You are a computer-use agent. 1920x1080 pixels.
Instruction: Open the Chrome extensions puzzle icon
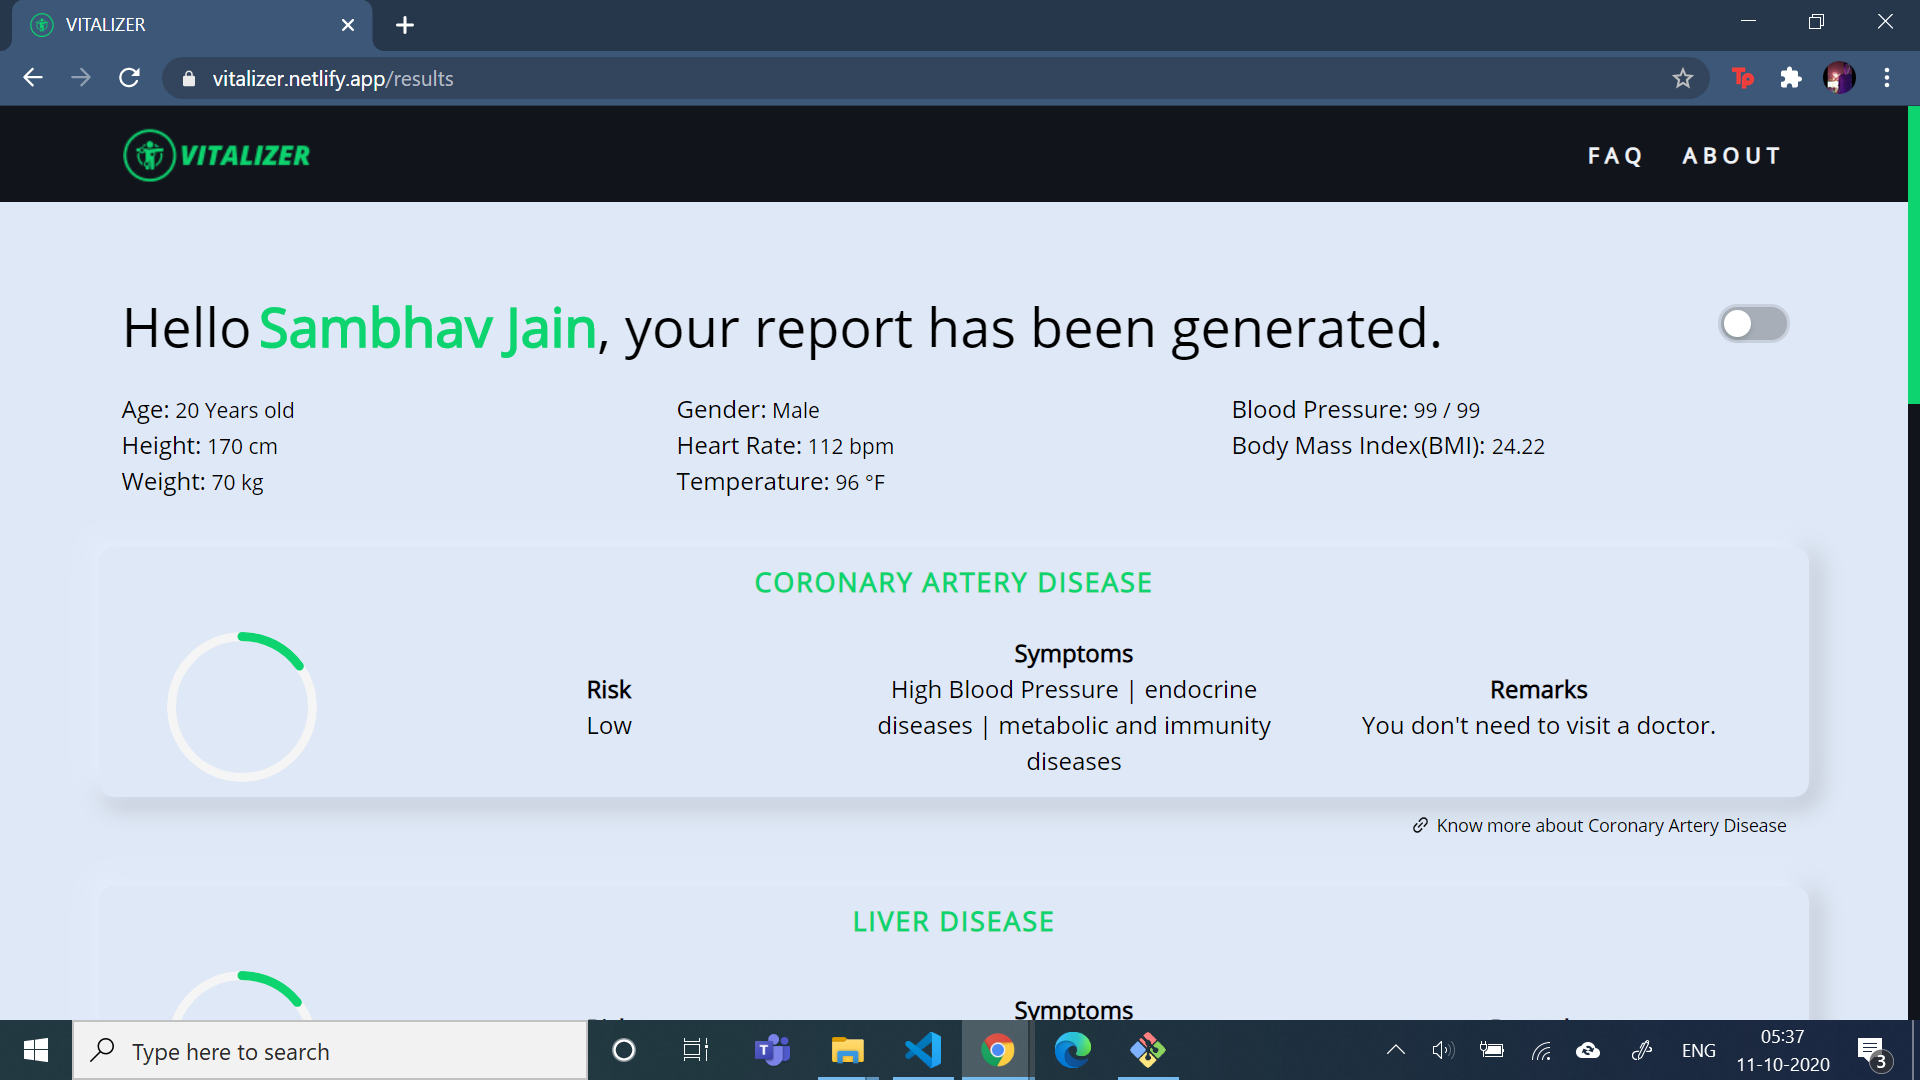click(x=1791, y=78)
